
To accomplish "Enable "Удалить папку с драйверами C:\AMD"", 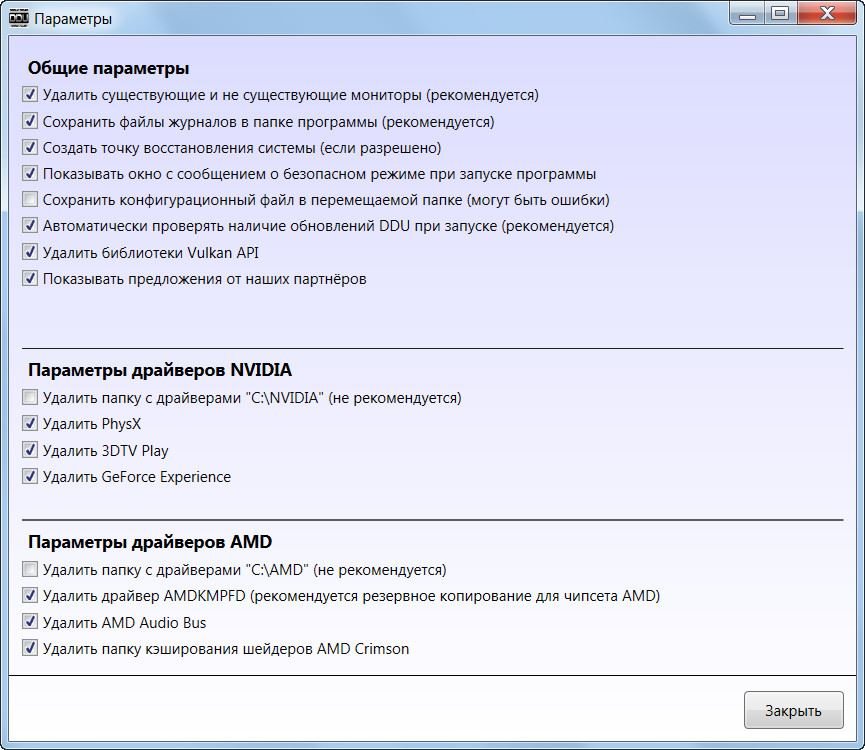I will click(30, 569).
